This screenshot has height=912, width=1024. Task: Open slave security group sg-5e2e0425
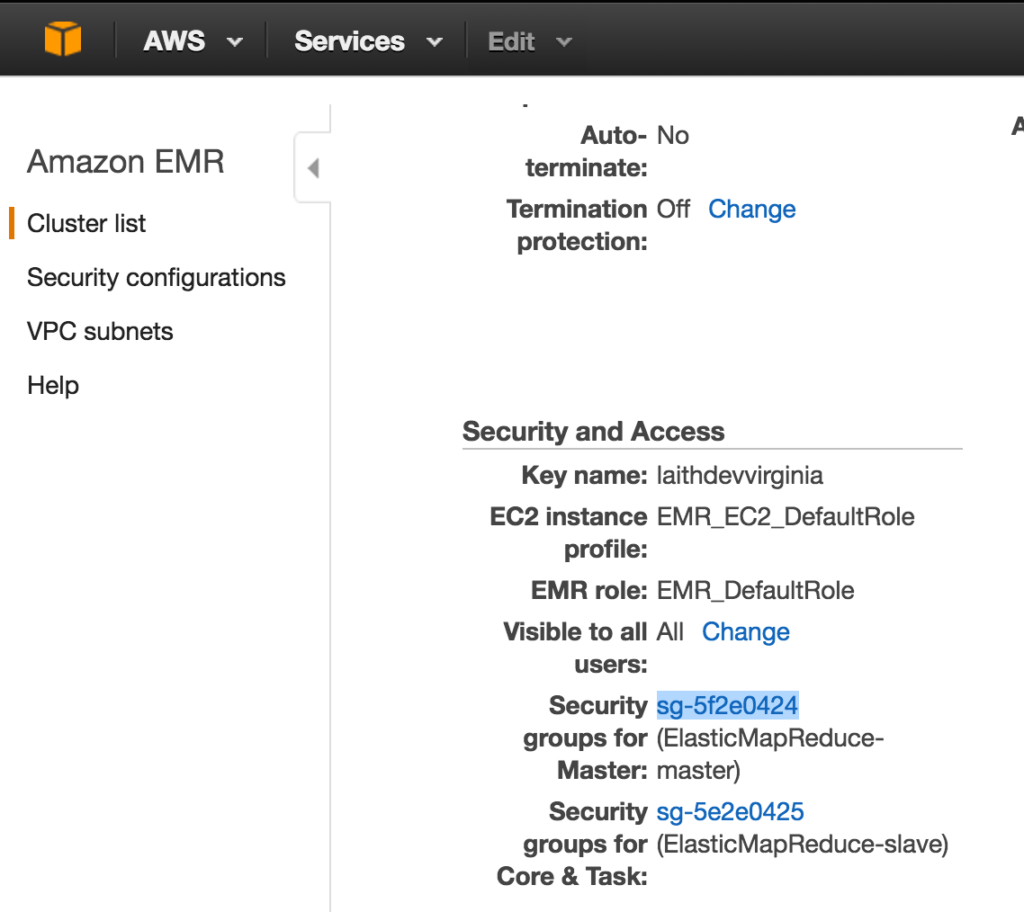click(729, 811)
